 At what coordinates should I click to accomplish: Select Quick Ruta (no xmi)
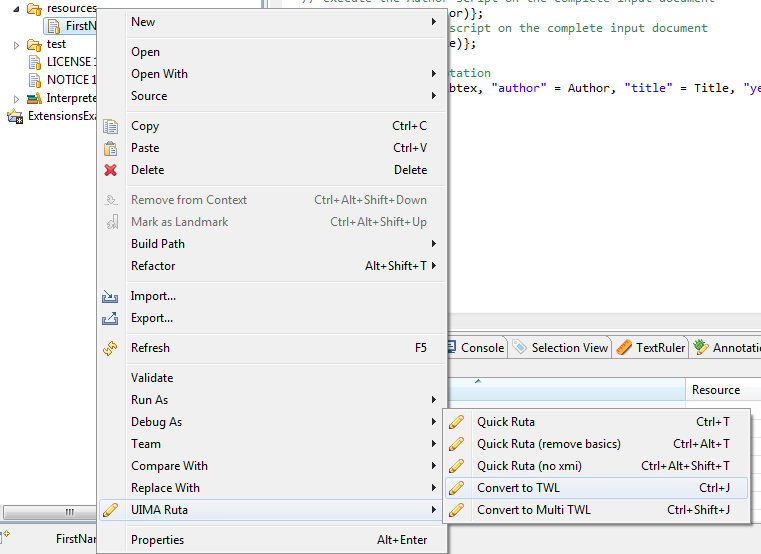[529, 466]
